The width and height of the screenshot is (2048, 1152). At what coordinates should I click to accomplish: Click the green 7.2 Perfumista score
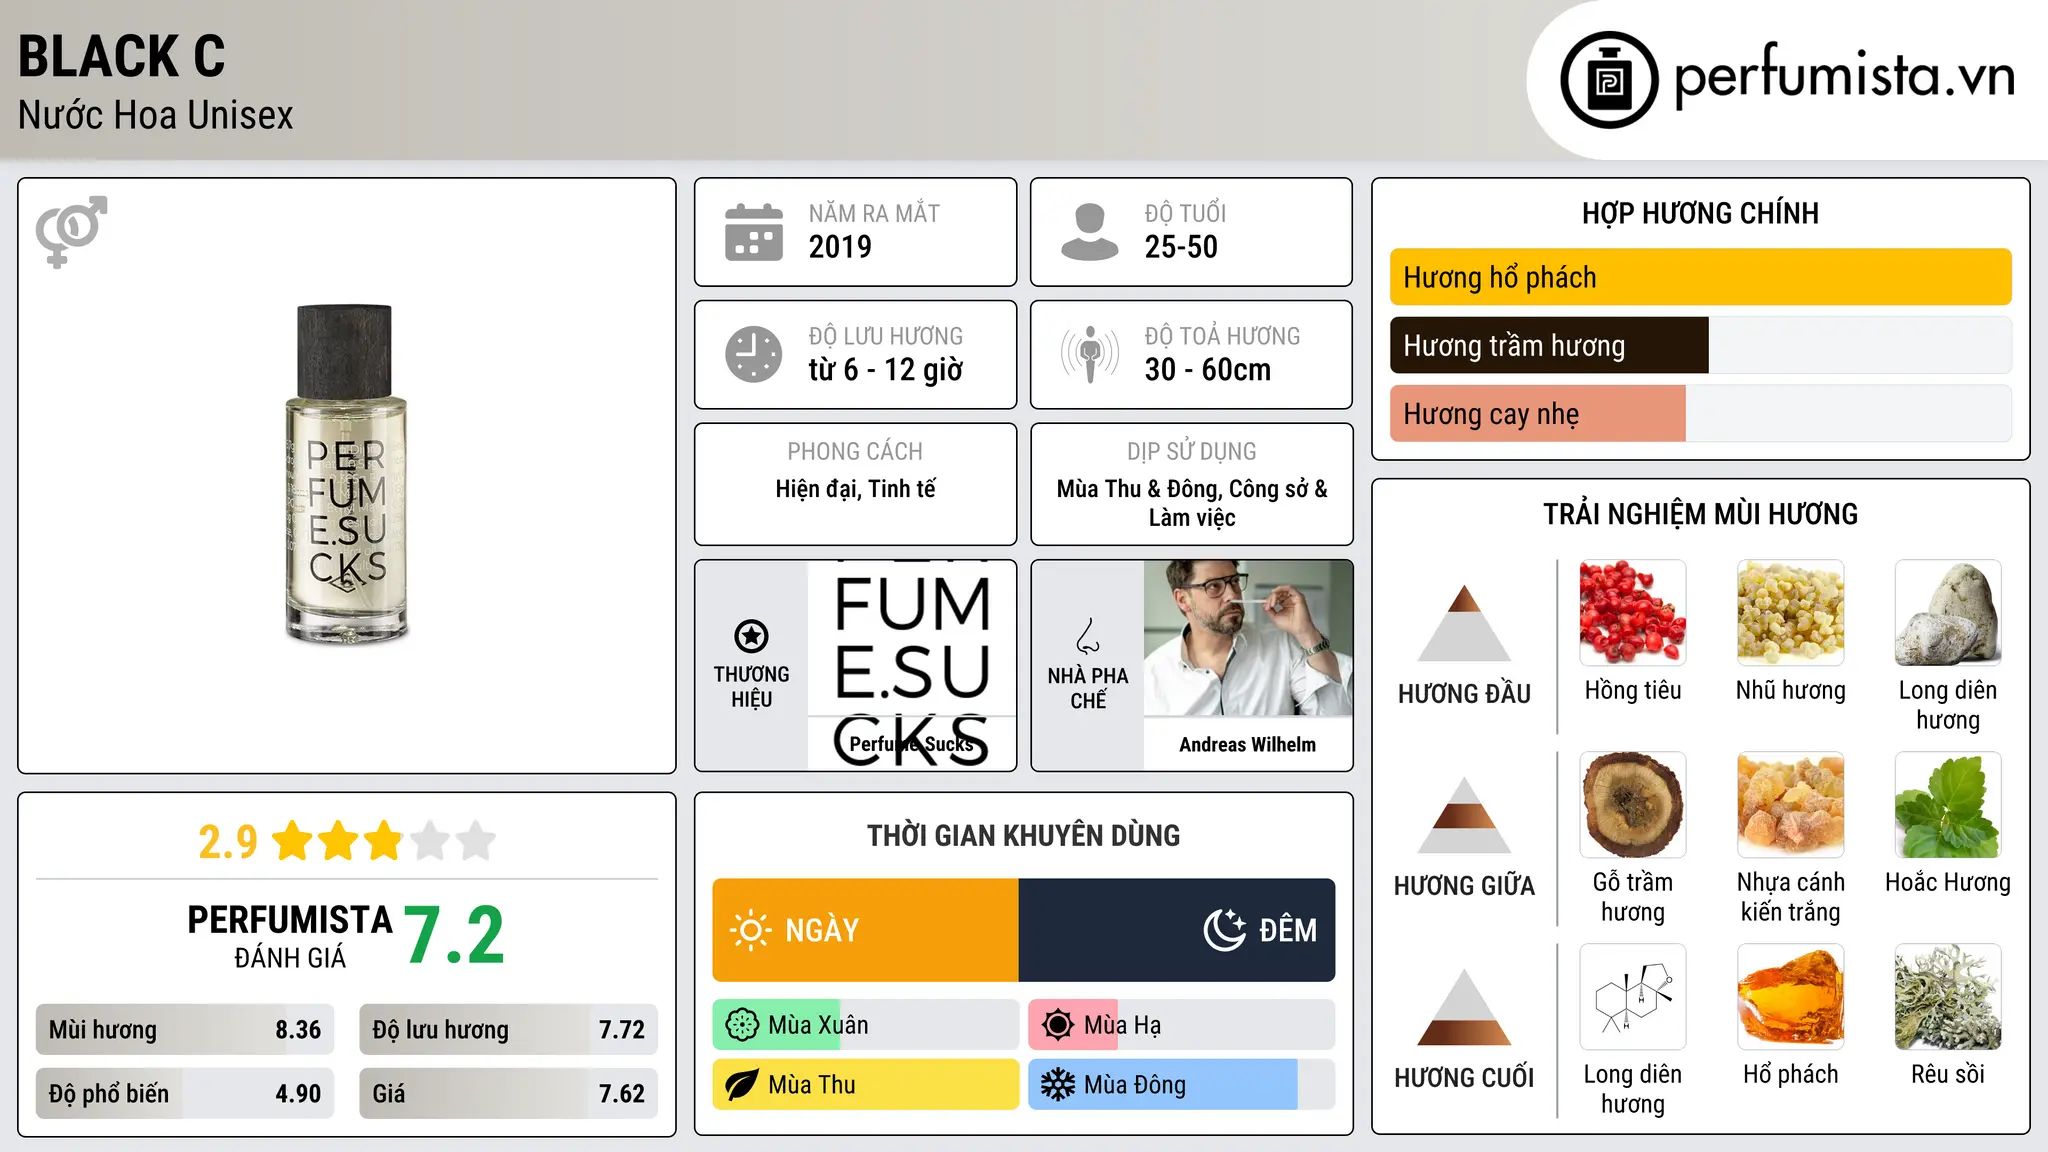(x=455, y=935)
